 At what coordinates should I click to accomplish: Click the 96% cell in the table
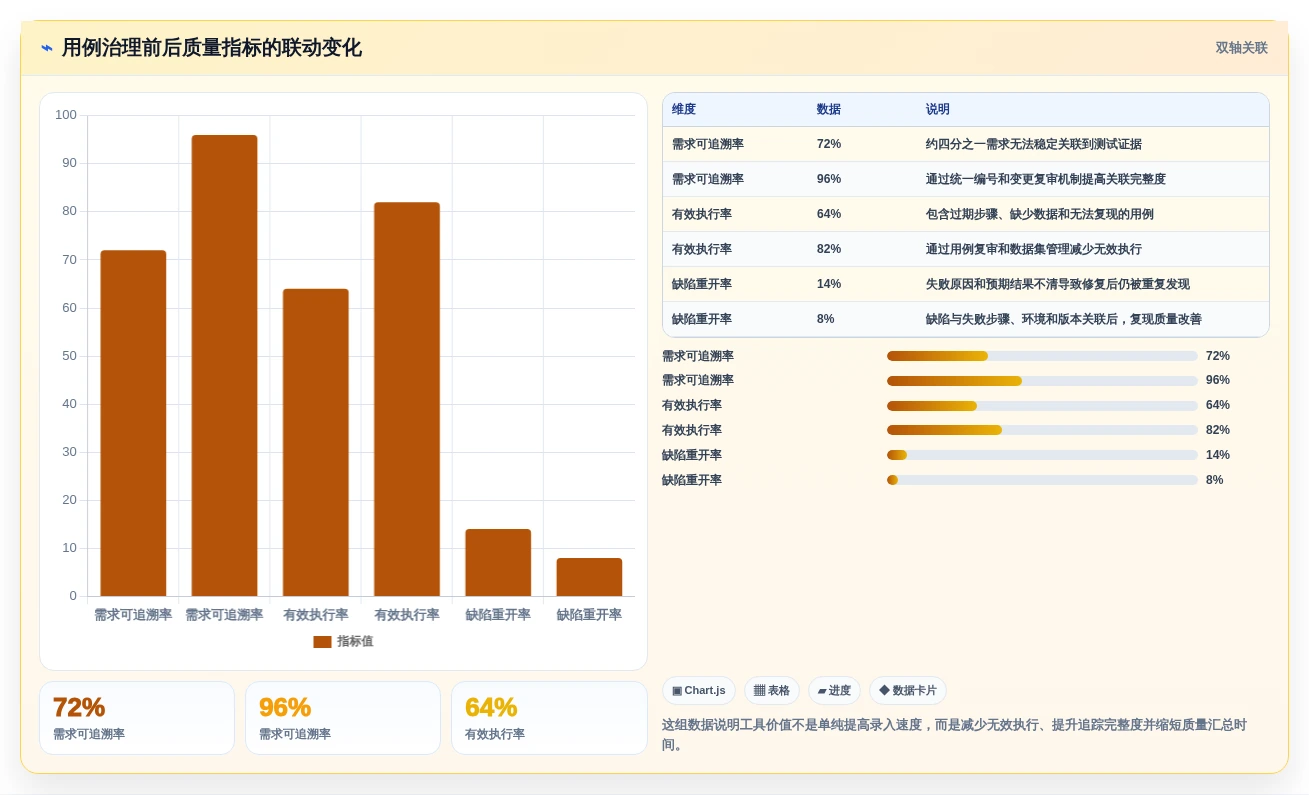[x=829, y=179]
